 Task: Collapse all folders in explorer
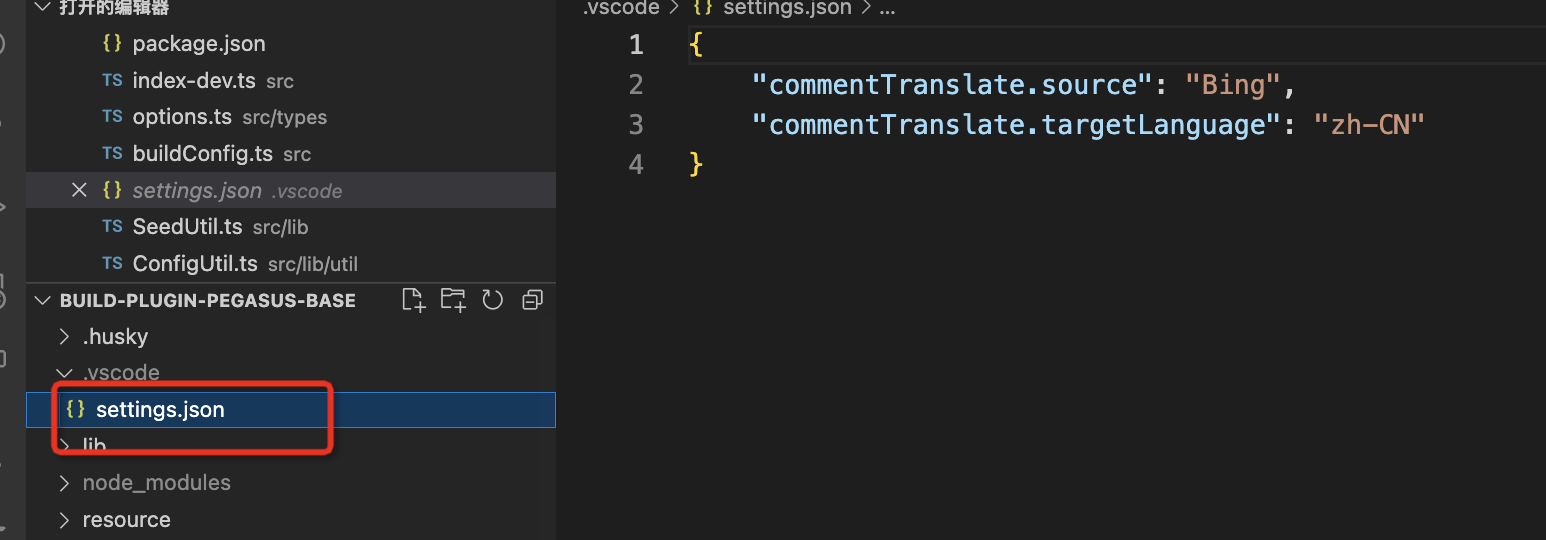point(532,300)
